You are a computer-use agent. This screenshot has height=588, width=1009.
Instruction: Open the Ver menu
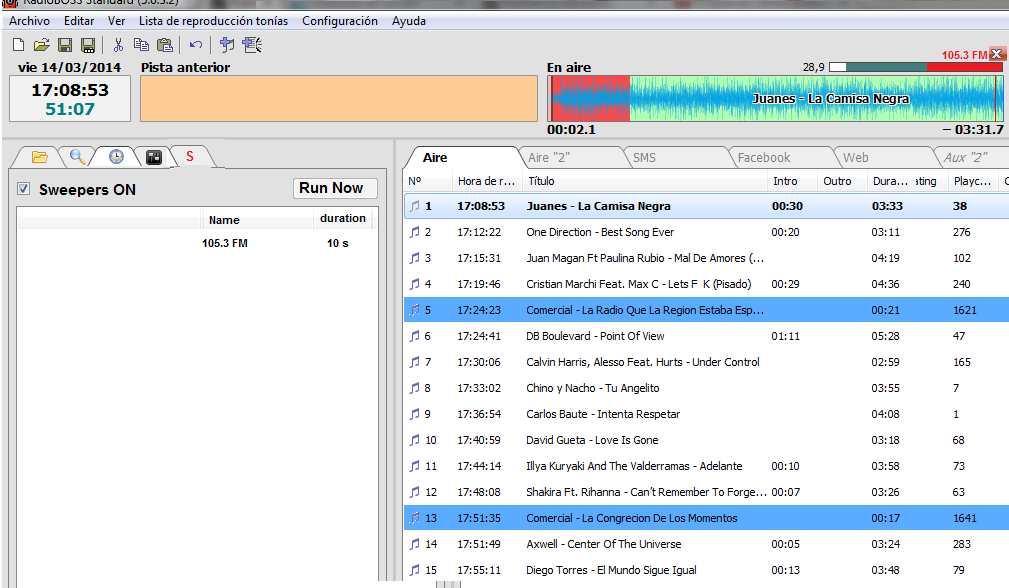pyautogui.click(x=116, y=21)
